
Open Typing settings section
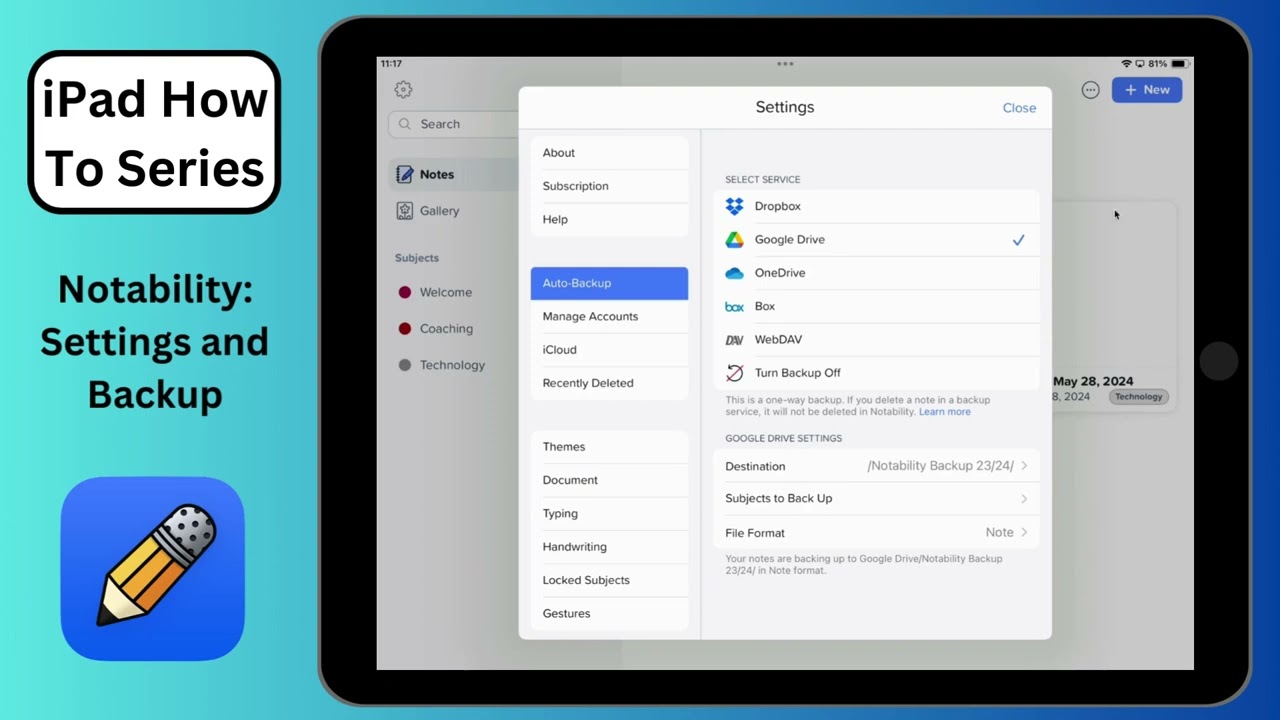[x=609, y=513]
